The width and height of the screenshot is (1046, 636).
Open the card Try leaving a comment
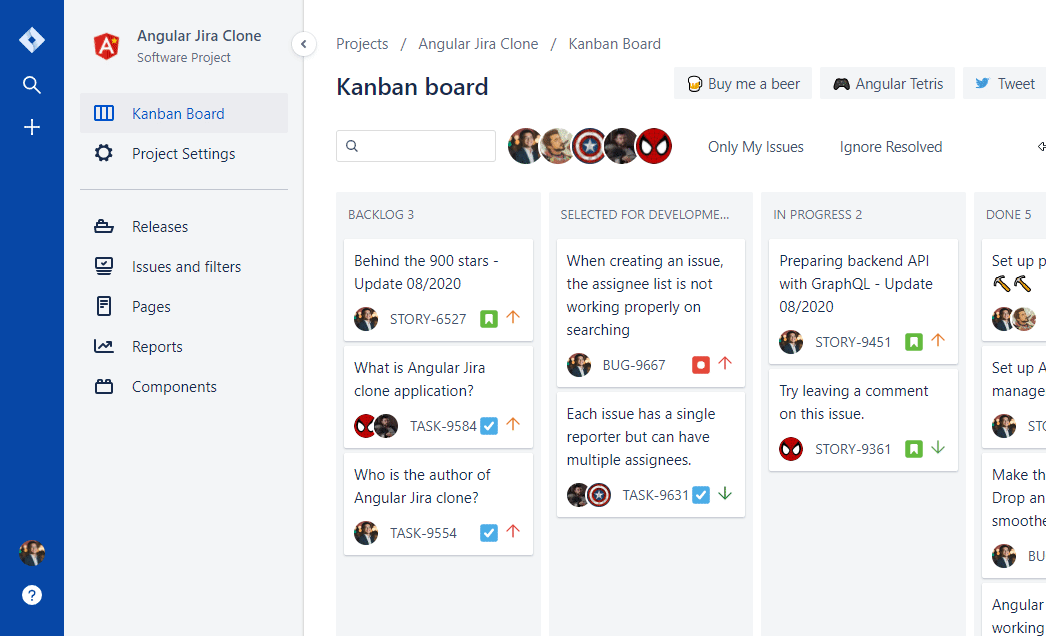coord(863,420)
